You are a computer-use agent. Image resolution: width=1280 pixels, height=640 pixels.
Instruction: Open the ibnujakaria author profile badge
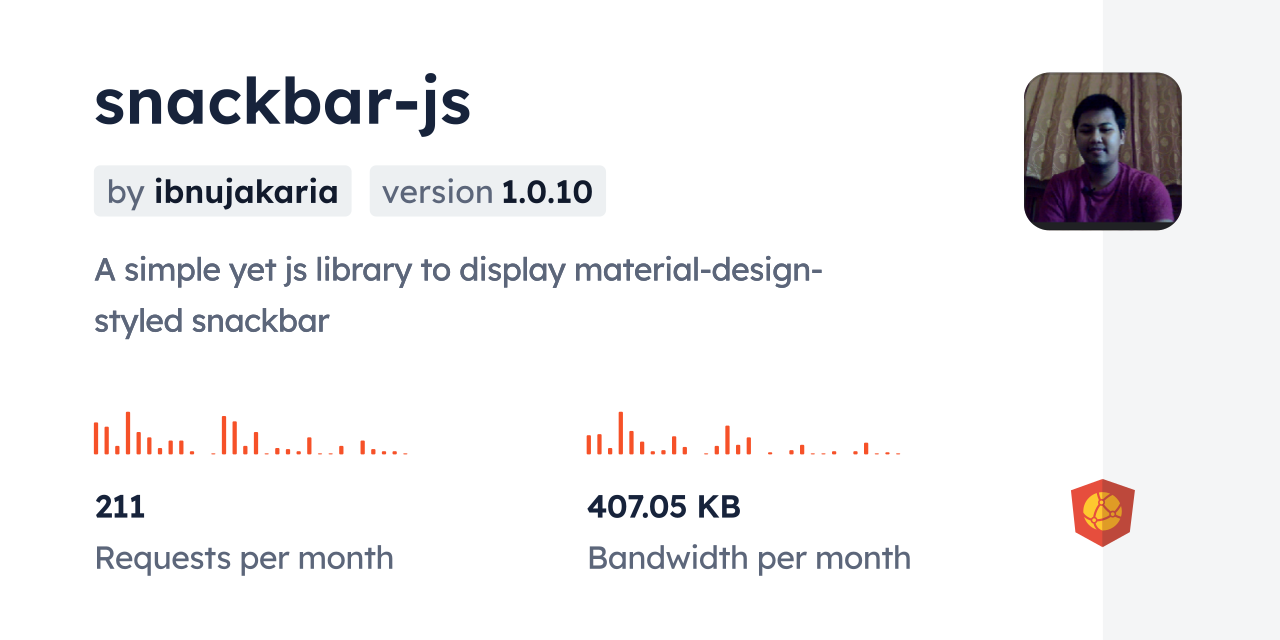(222, 191)
